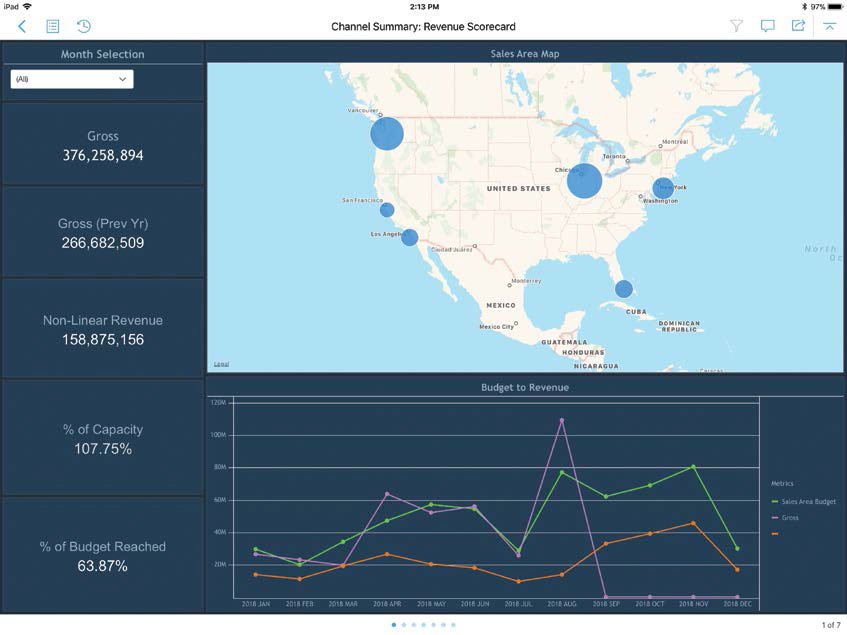Tap the Sales Area Budget point at 2018 NOV

point(694,467)
